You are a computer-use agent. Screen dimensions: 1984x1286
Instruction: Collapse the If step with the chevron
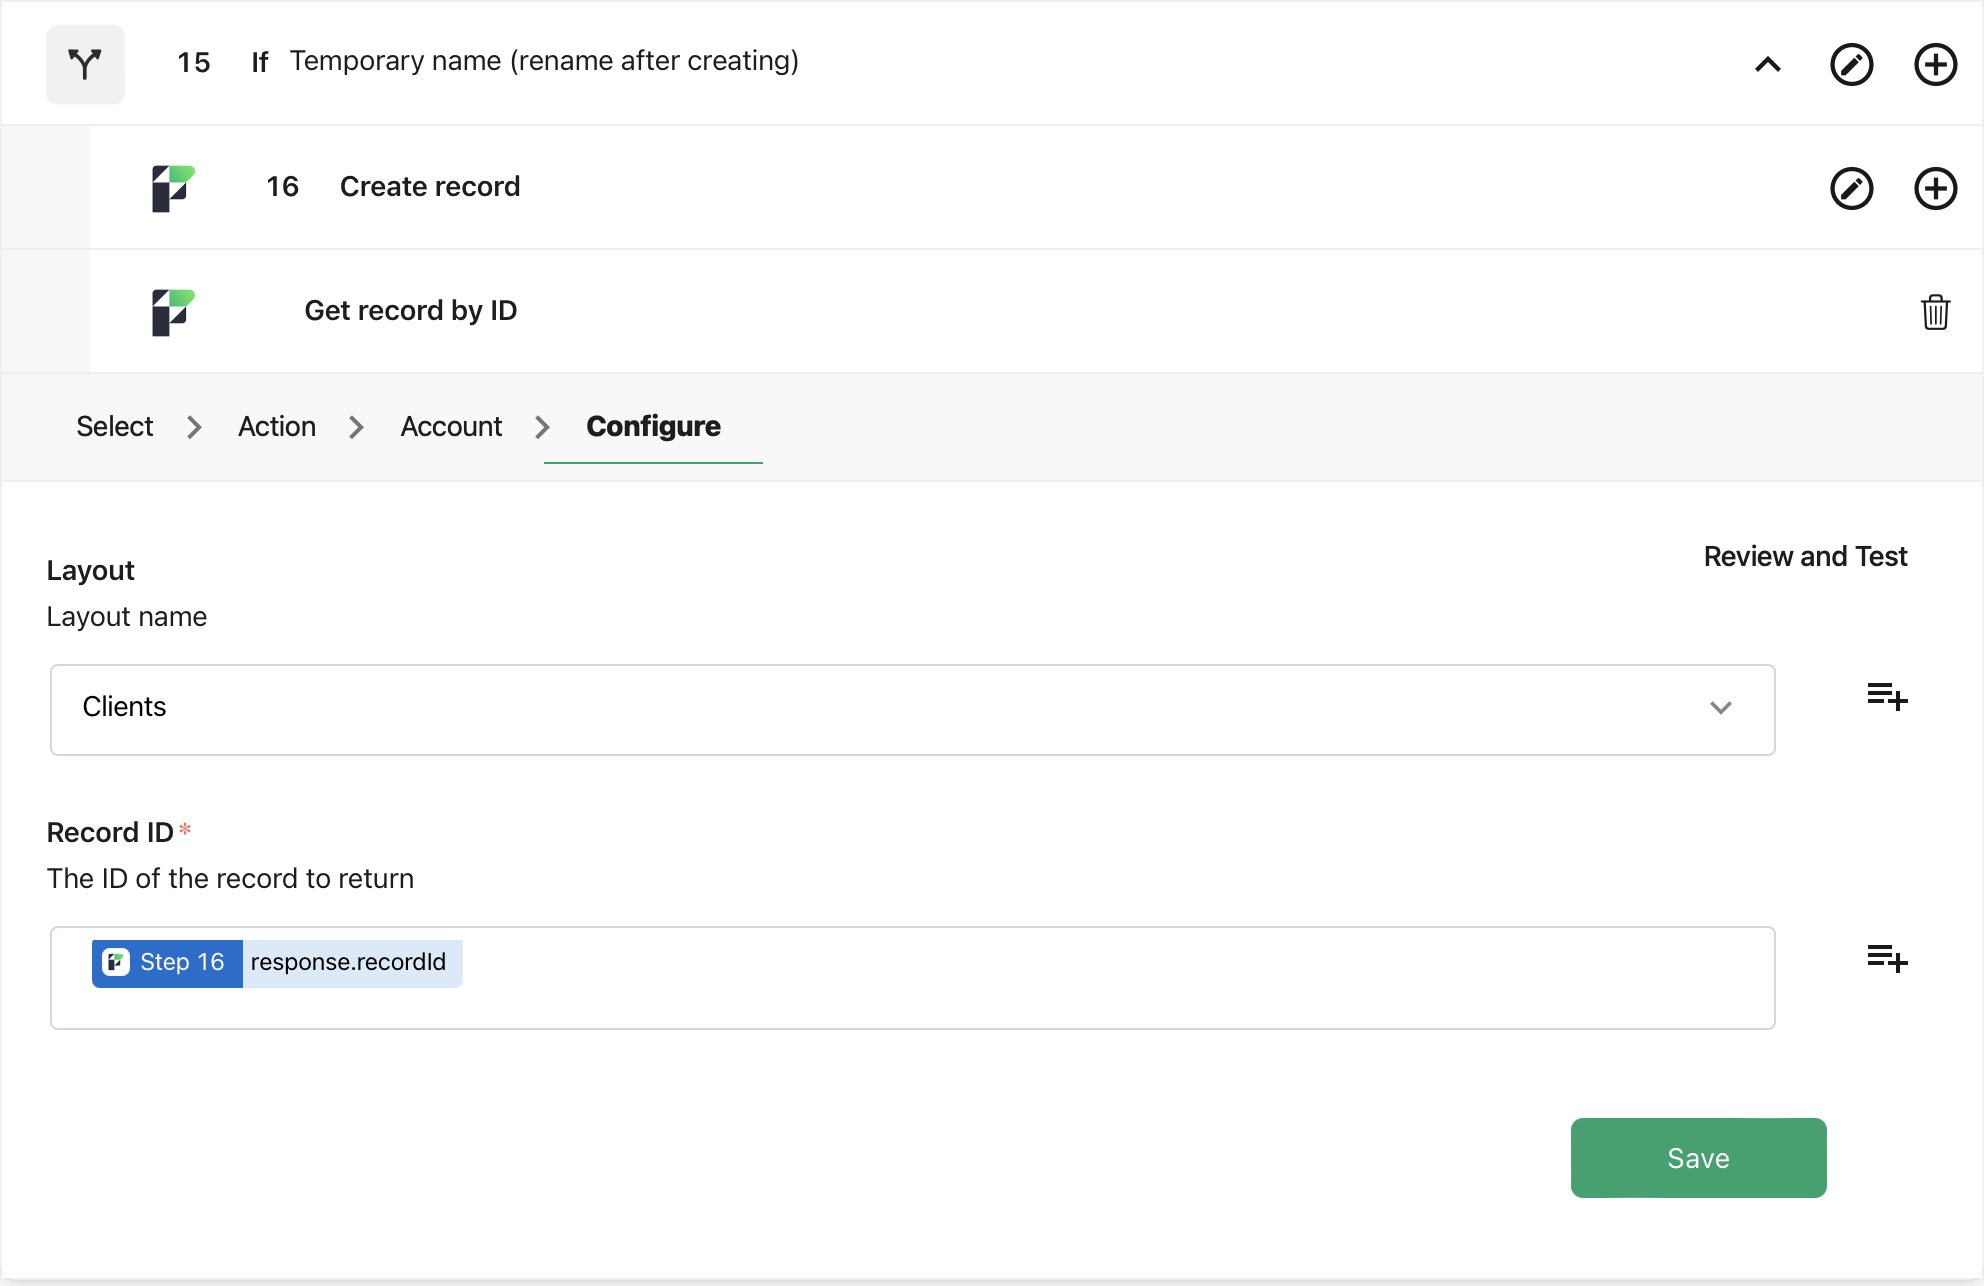pyautogui.click(x=1768, y=64)
